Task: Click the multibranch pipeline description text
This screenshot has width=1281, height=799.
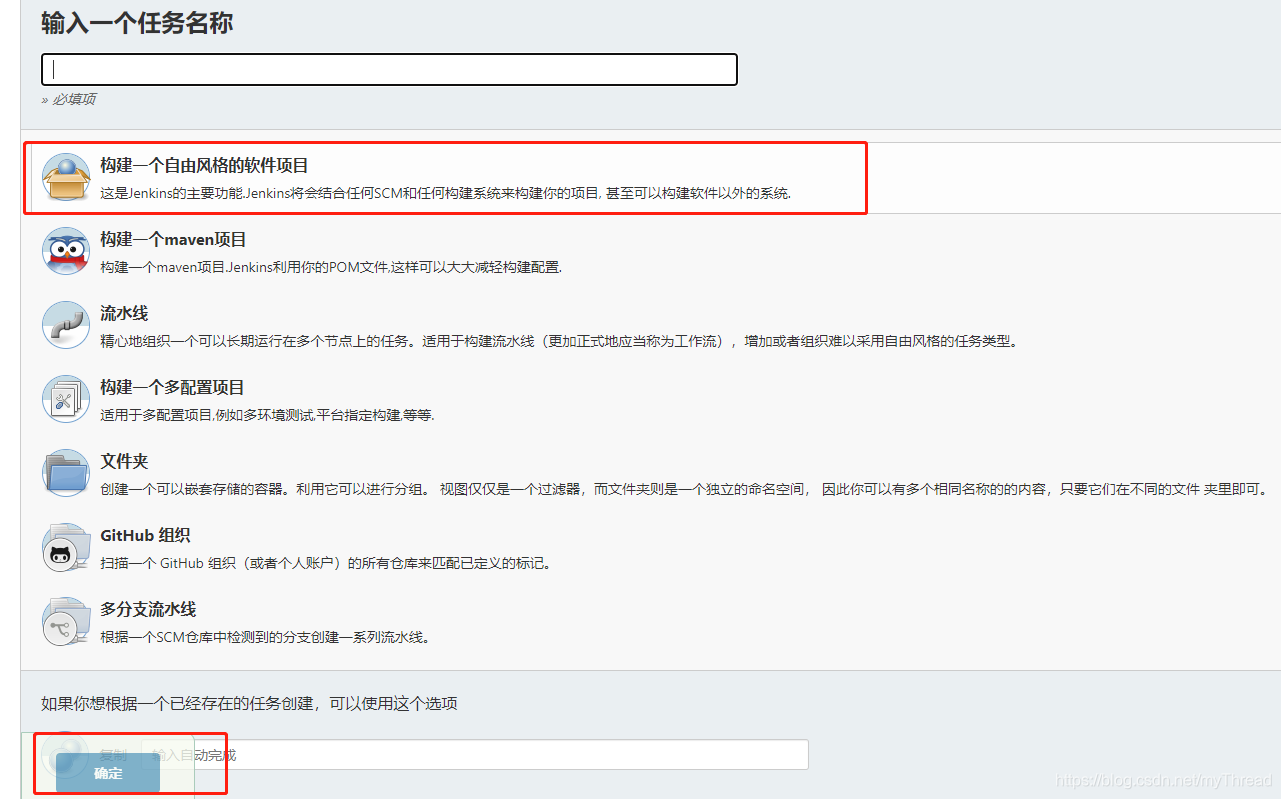Action: click(265, 638)
